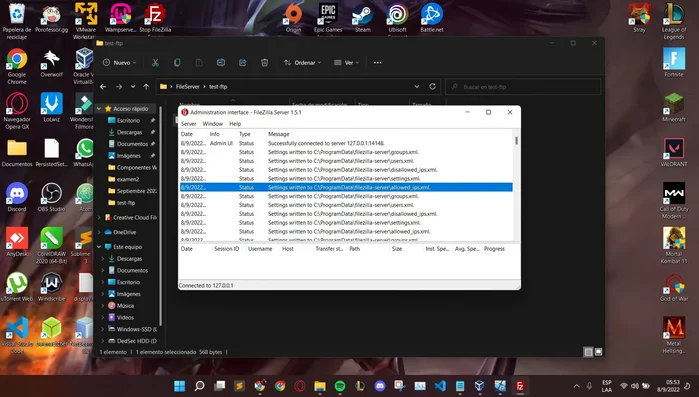The height and width of the screenshot is (397, 699).
Task: Select examen2 folder in quick access
Action: click(x=127, y=179)
